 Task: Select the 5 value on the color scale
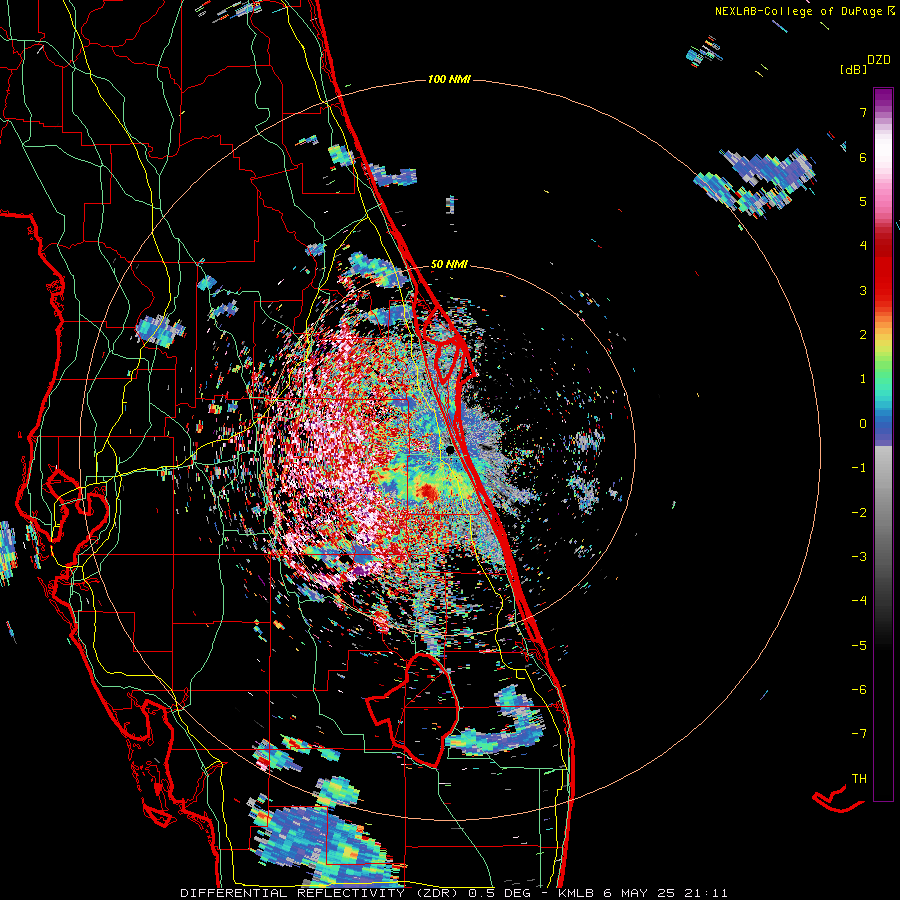[x=863, y=201]
